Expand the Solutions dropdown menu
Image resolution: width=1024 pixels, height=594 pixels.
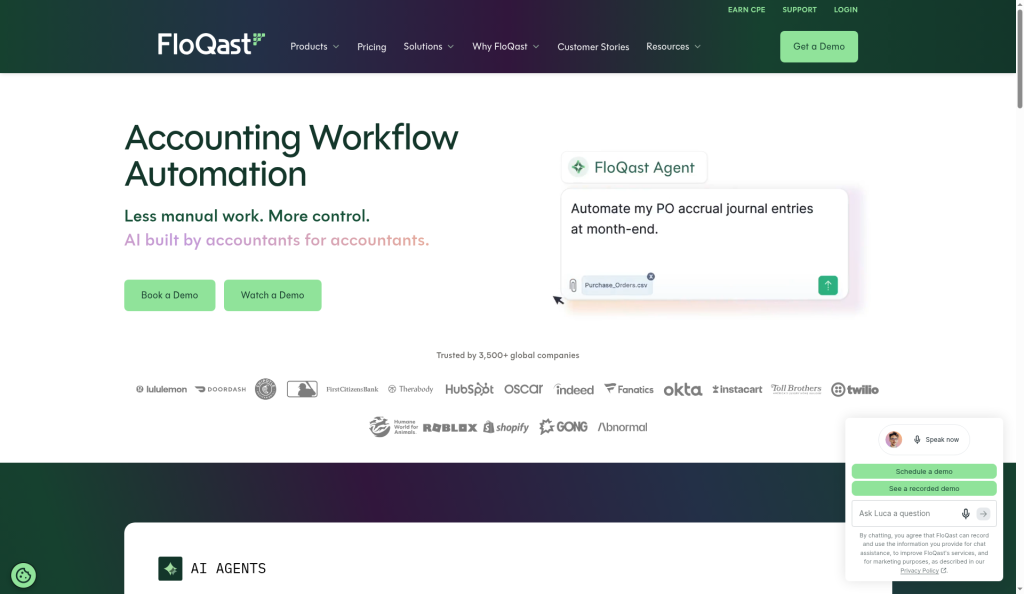[428, 46]
